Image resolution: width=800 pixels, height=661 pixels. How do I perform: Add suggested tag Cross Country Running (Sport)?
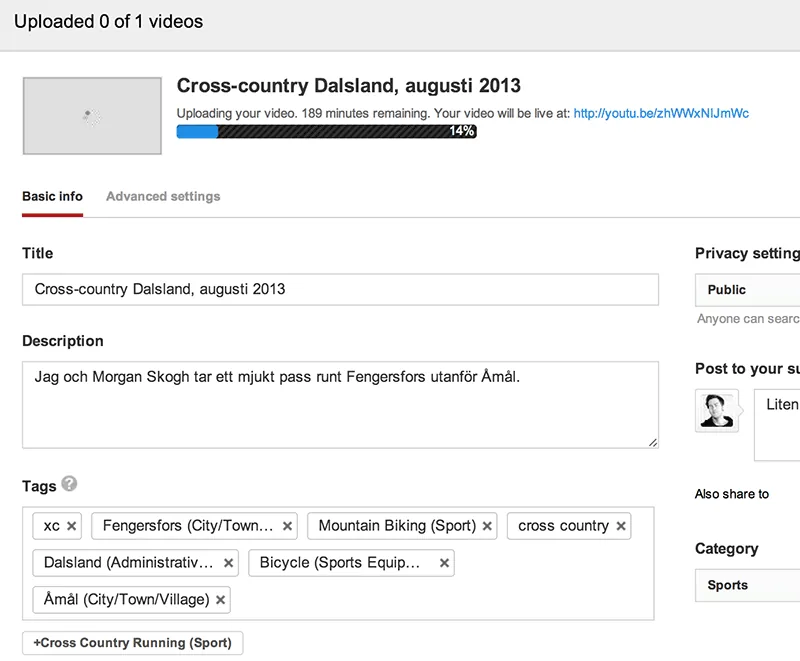click(x=133, y=643)
